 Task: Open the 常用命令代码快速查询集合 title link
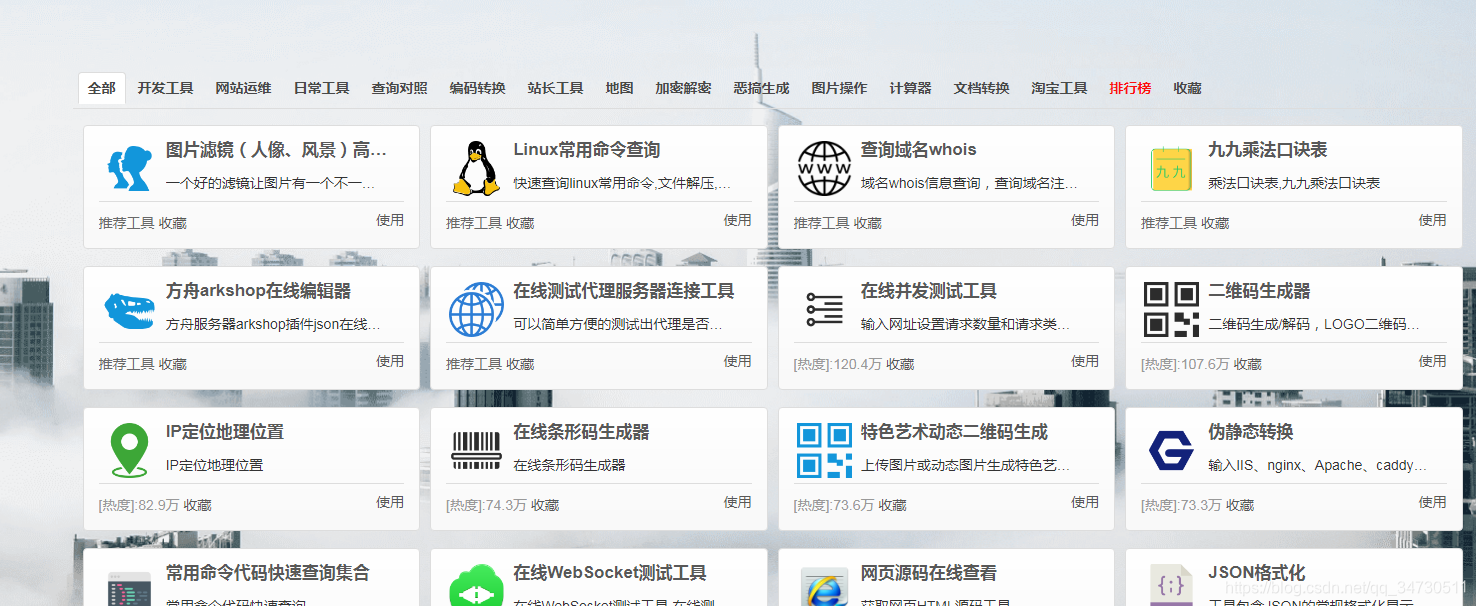coord(268,573)
